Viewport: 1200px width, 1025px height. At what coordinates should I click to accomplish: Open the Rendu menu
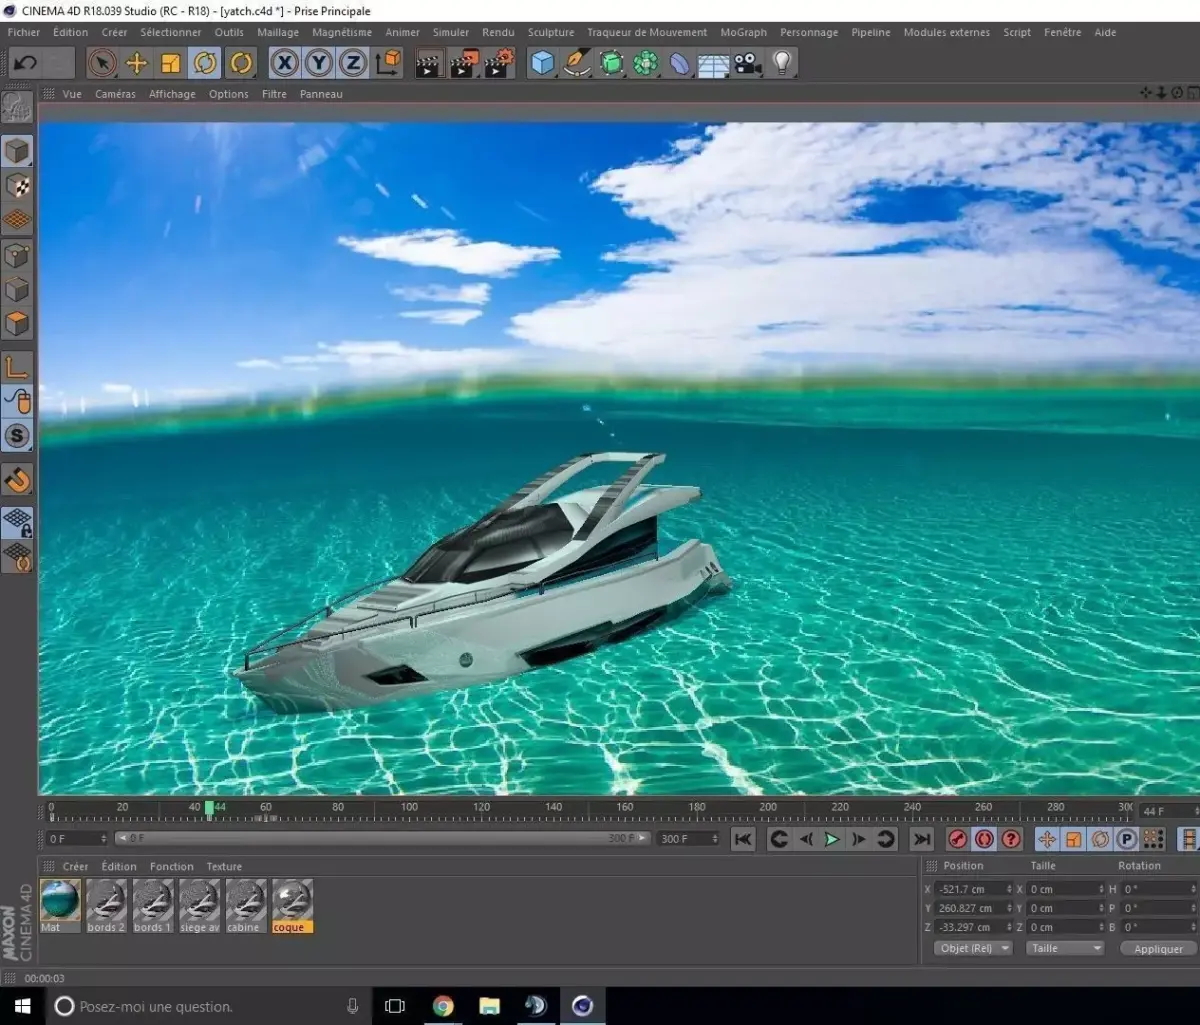498,32
